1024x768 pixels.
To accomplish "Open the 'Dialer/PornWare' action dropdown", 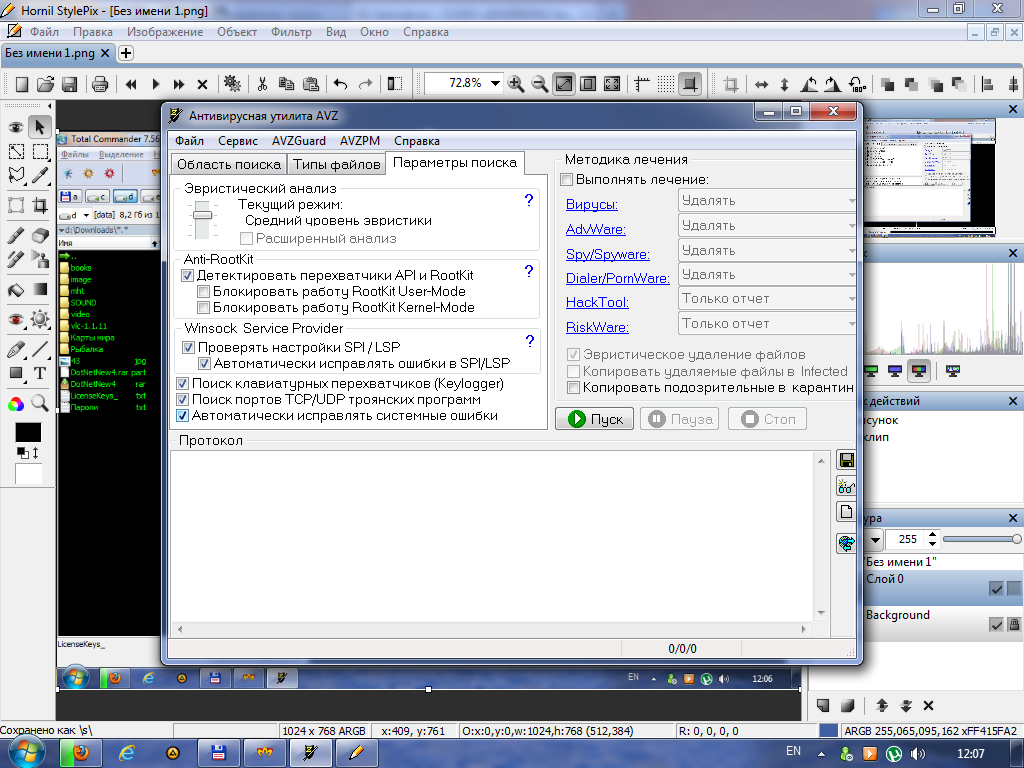I will click(767, 275).
